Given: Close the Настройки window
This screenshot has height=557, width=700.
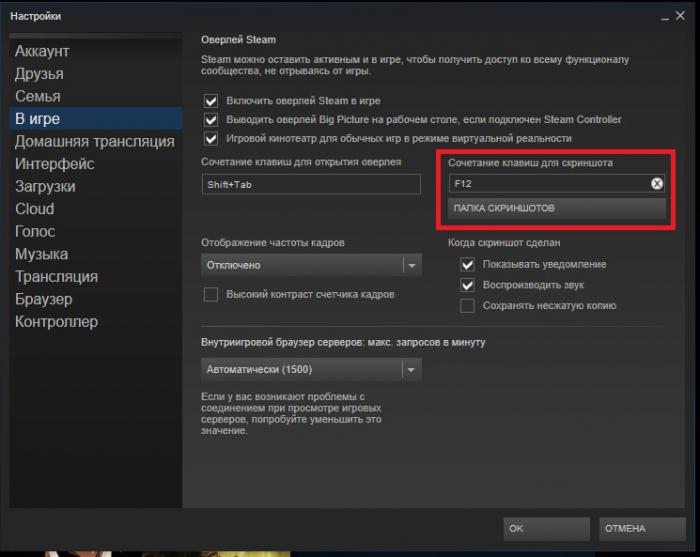Looking at the screenshot, I should [680, 16].
